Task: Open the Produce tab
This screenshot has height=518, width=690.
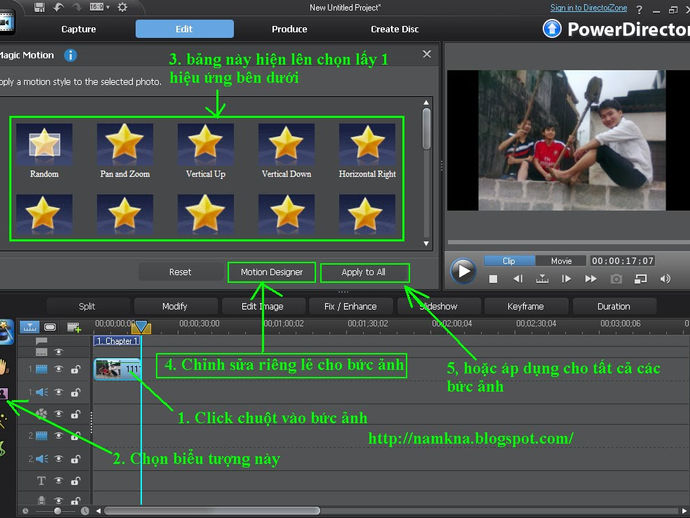Action: pyautogui.click(x=289, y=29)
